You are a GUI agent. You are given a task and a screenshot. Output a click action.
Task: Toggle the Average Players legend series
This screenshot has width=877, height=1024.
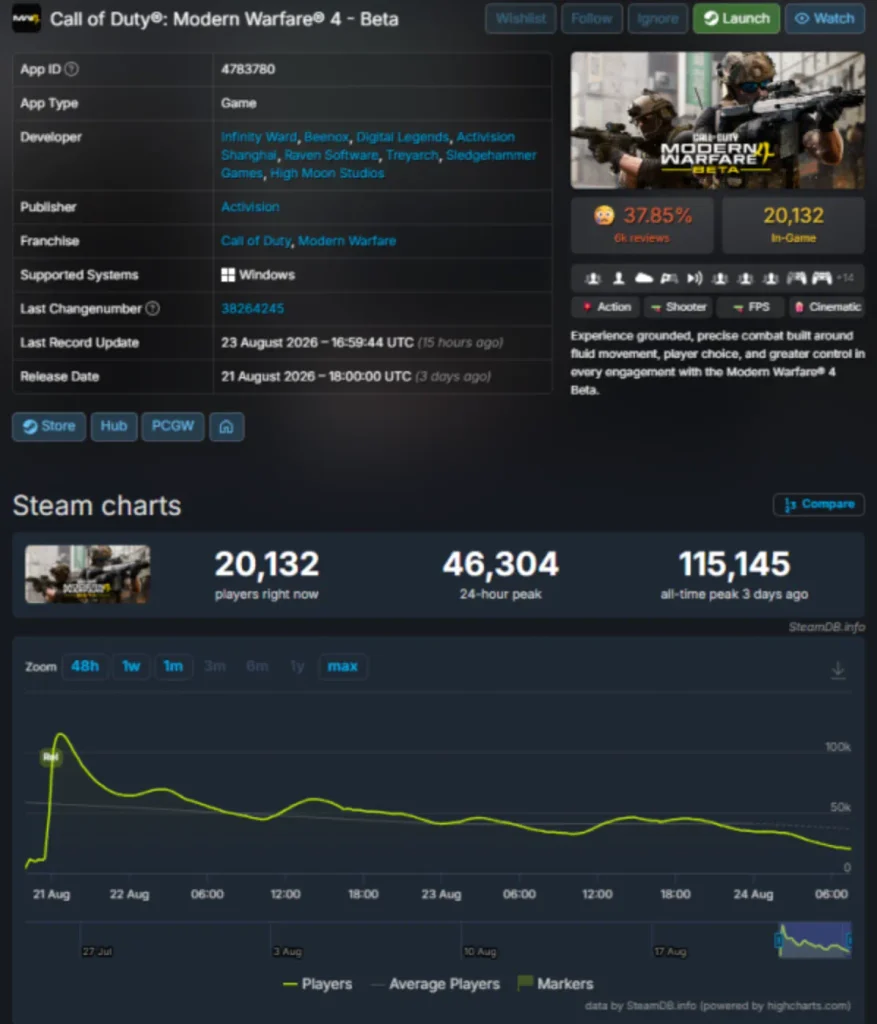(436, 984)
